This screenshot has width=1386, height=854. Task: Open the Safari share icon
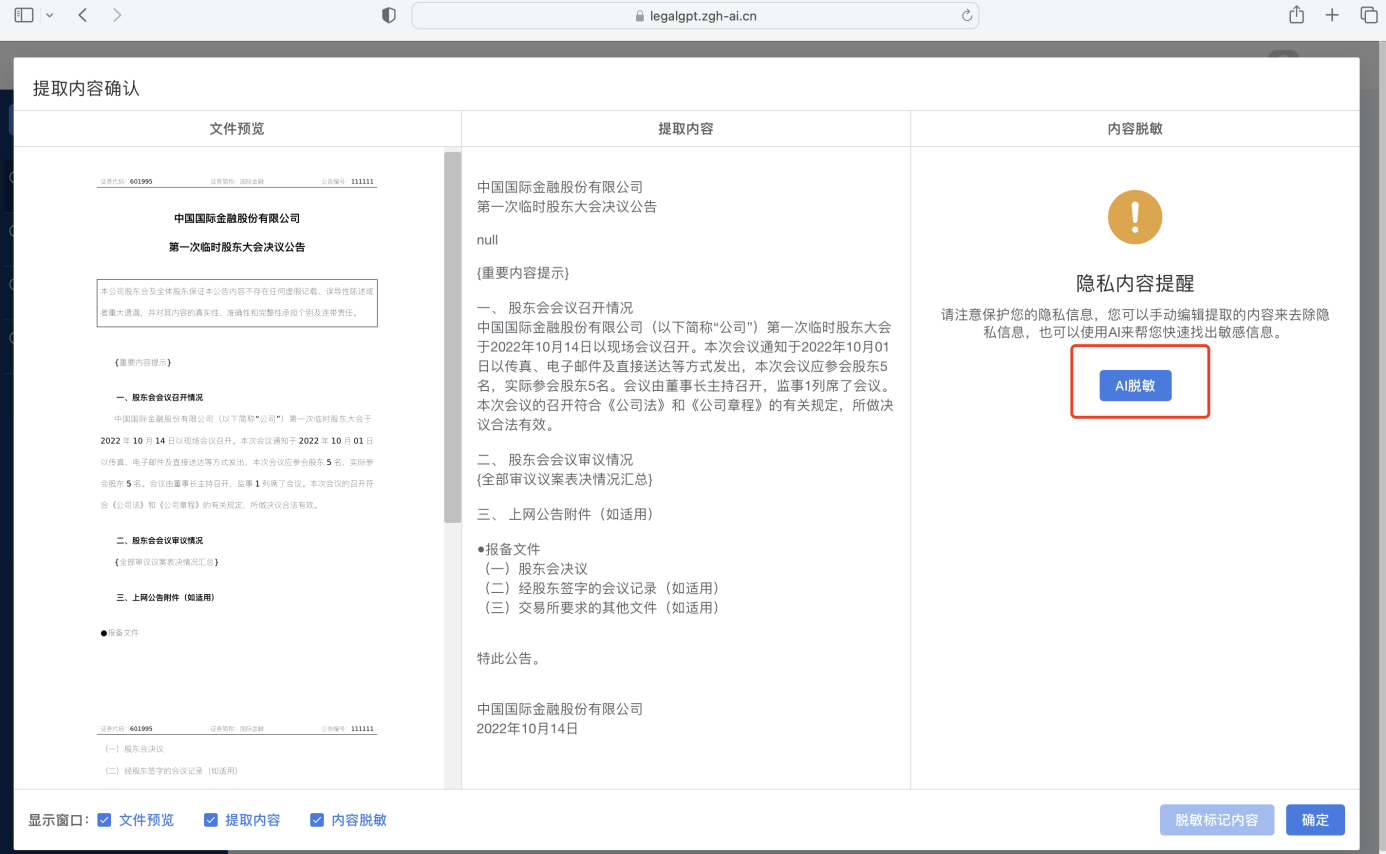(1297, 14)
